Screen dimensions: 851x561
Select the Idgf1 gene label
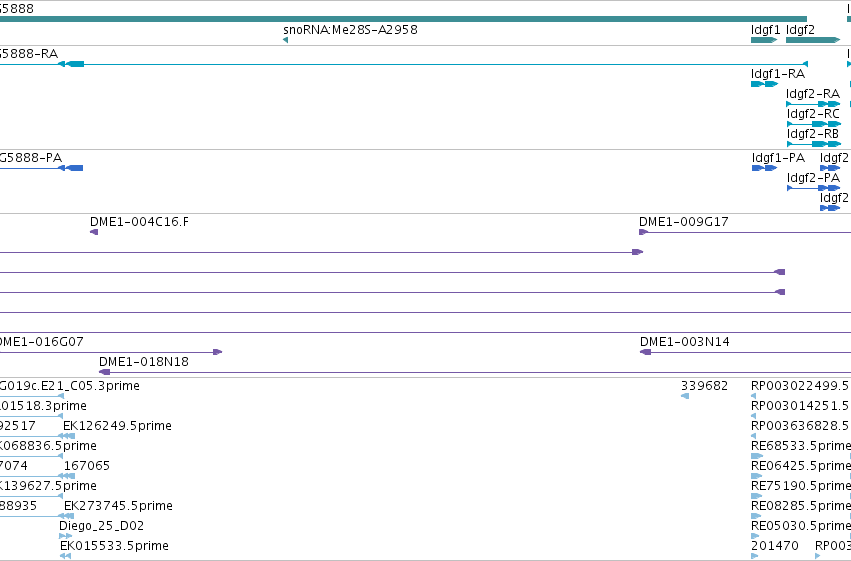pos(765,30)
